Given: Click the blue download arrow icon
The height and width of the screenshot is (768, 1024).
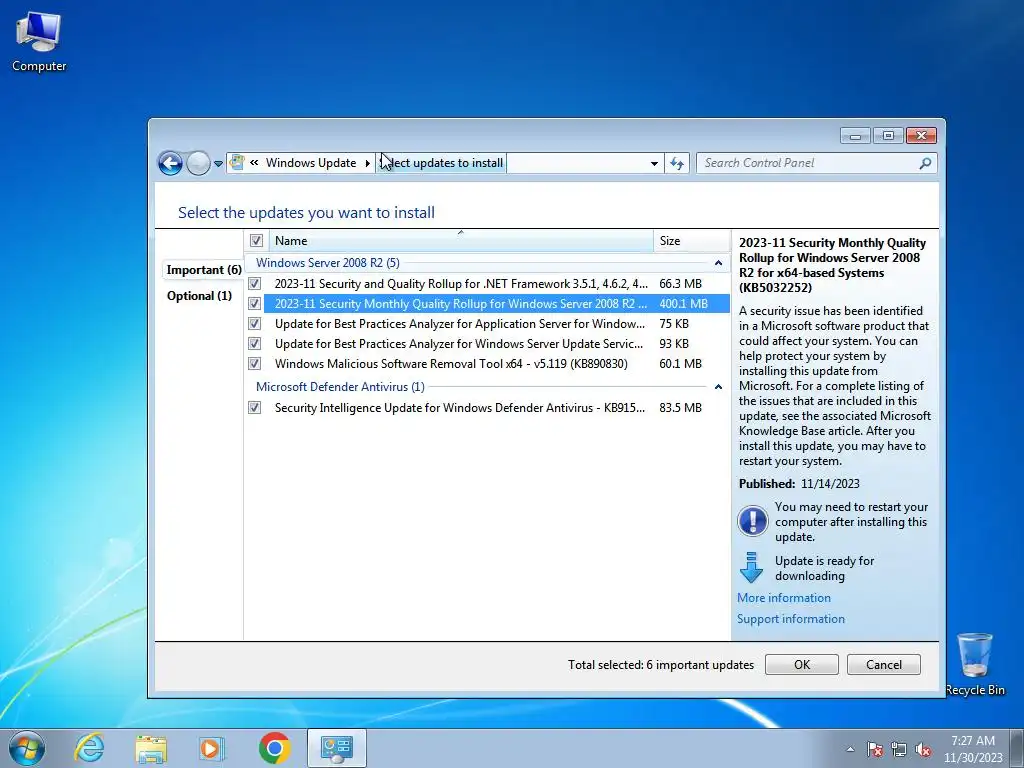Looking at the screenshot, I should [x=751, y=567].
